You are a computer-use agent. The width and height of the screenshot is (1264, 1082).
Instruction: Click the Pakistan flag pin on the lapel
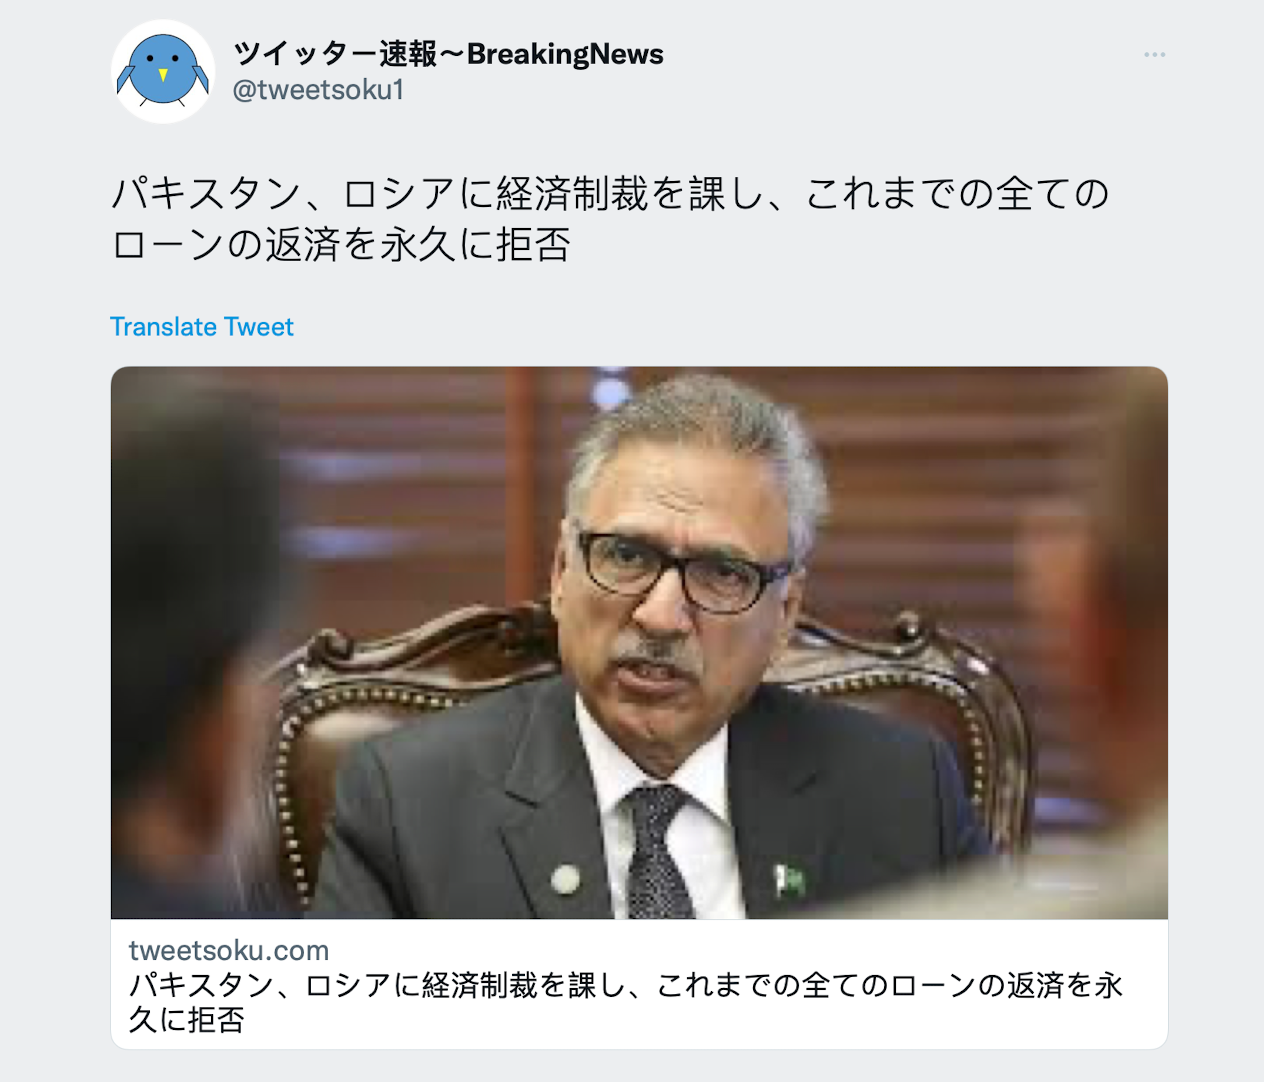click(x=789, y=879)
